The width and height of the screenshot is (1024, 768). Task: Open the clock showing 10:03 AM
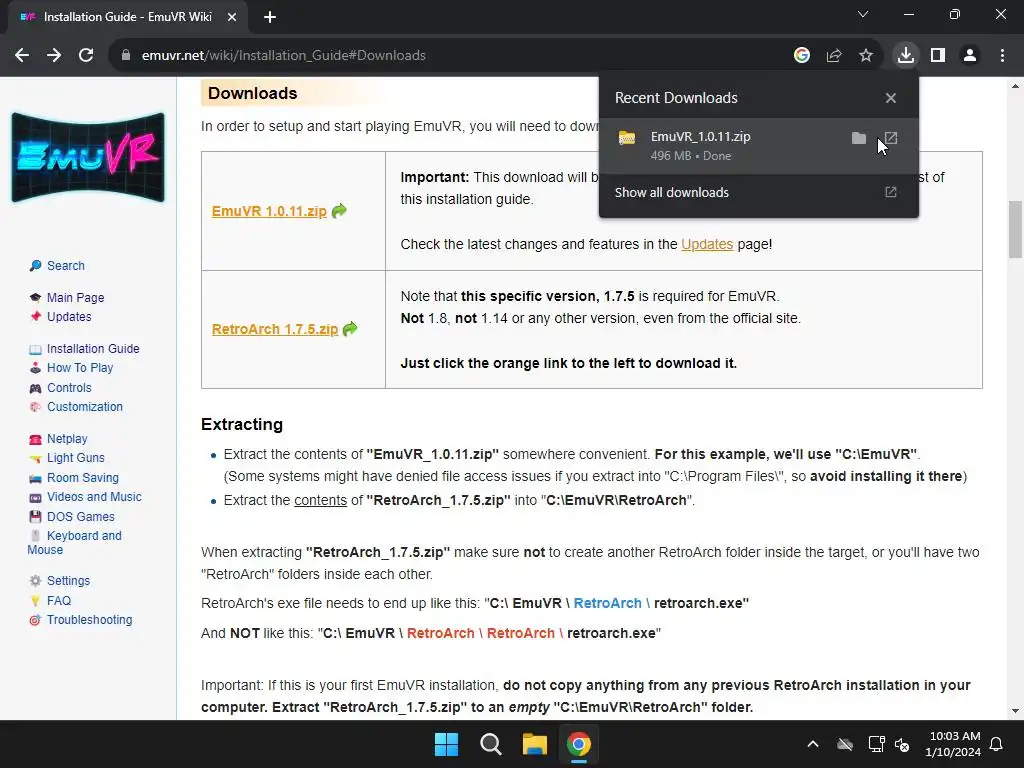click(953, 744)
